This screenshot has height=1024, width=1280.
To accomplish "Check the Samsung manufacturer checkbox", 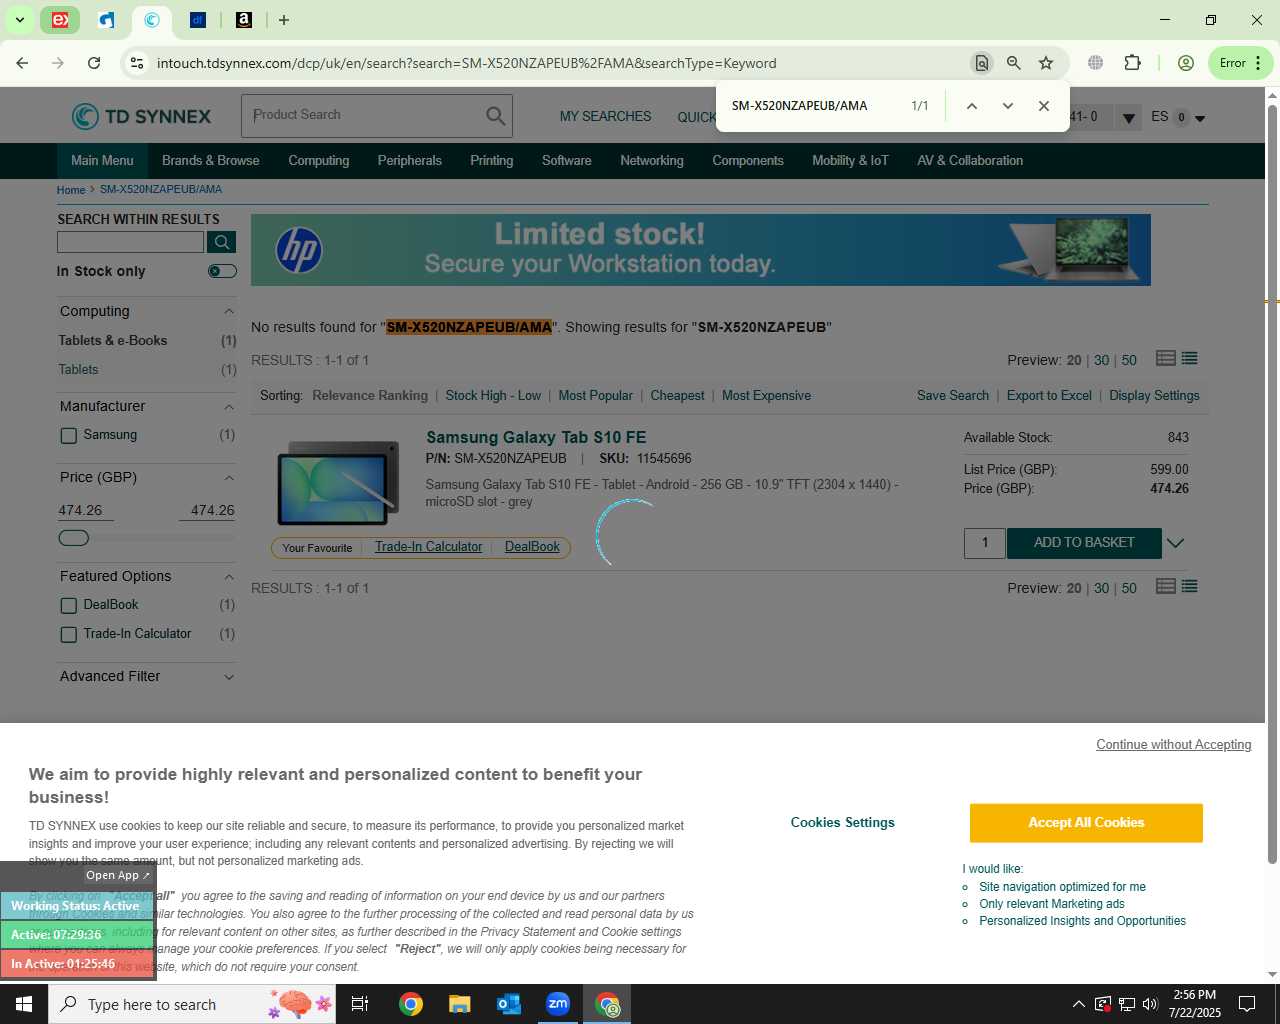I will click(x=69, y=435).
